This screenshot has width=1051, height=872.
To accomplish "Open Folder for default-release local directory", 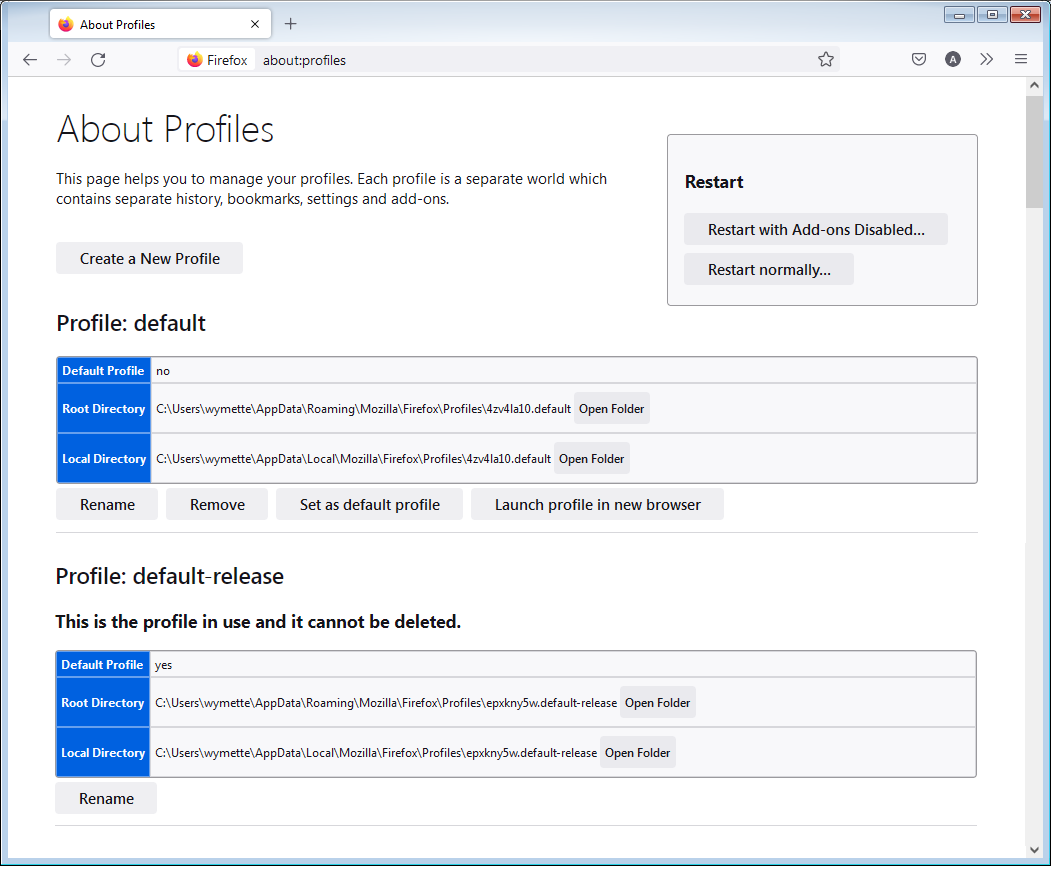I will [637, 753].
